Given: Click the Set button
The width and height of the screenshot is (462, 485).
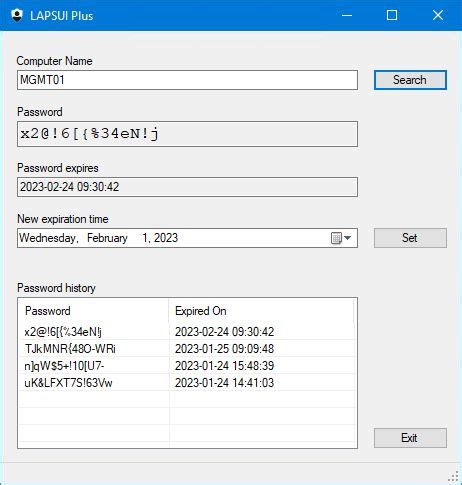Looking at the screenshot, I should point(410,238).
